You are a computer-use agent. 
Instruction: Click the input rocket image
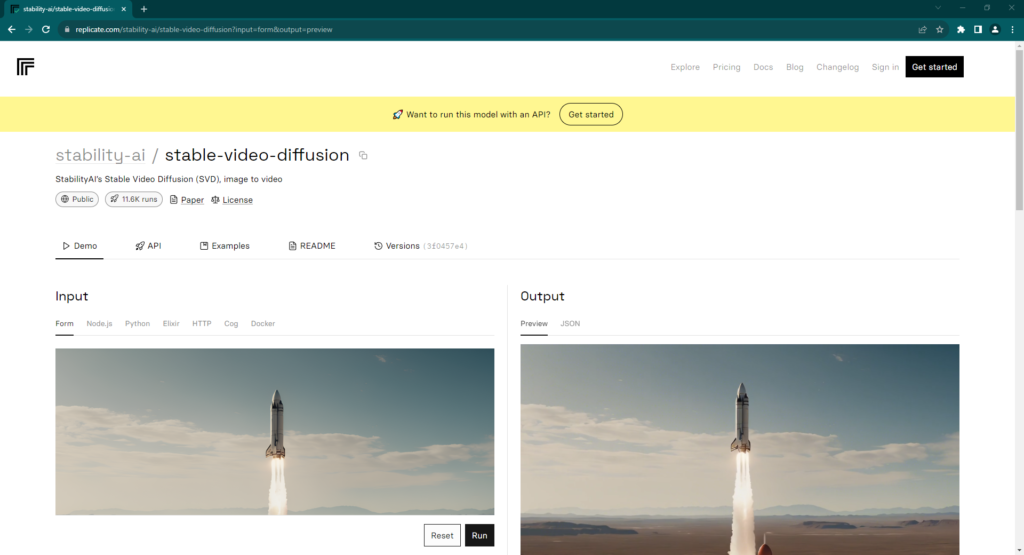(275, 432)
